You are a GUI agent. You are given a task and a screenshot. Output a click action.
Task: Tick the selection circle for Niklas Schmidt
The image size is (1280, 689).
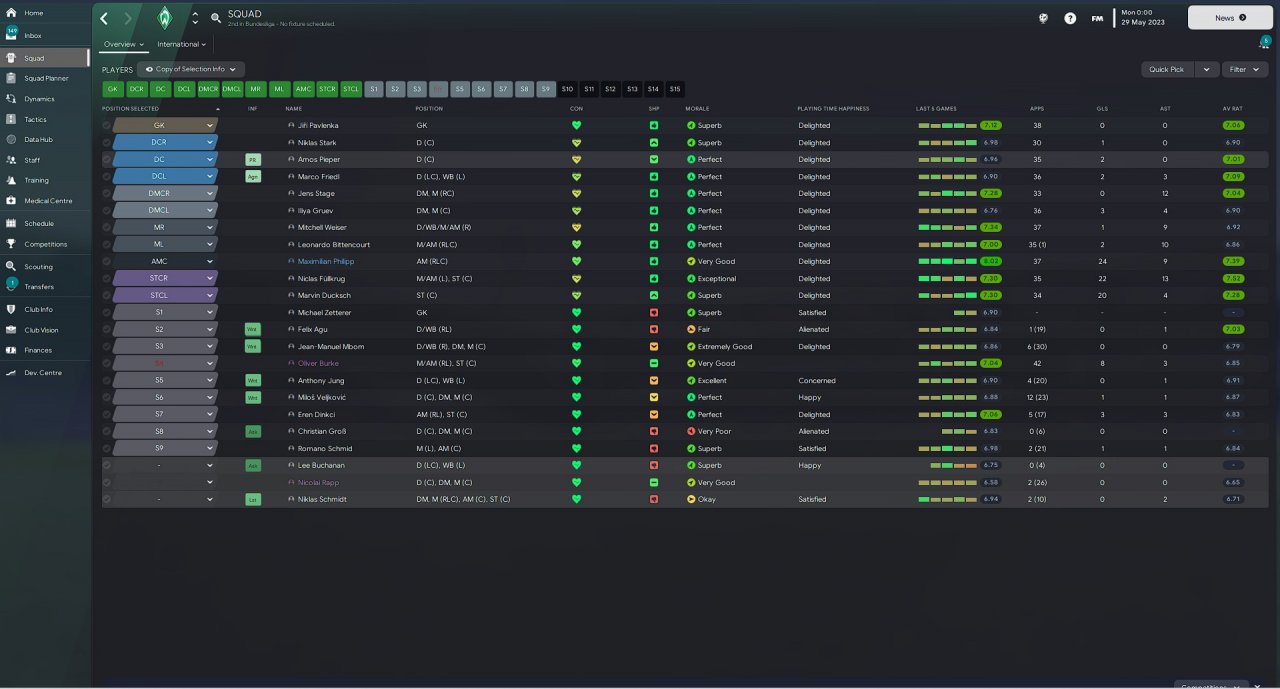(x=107, y=499)
